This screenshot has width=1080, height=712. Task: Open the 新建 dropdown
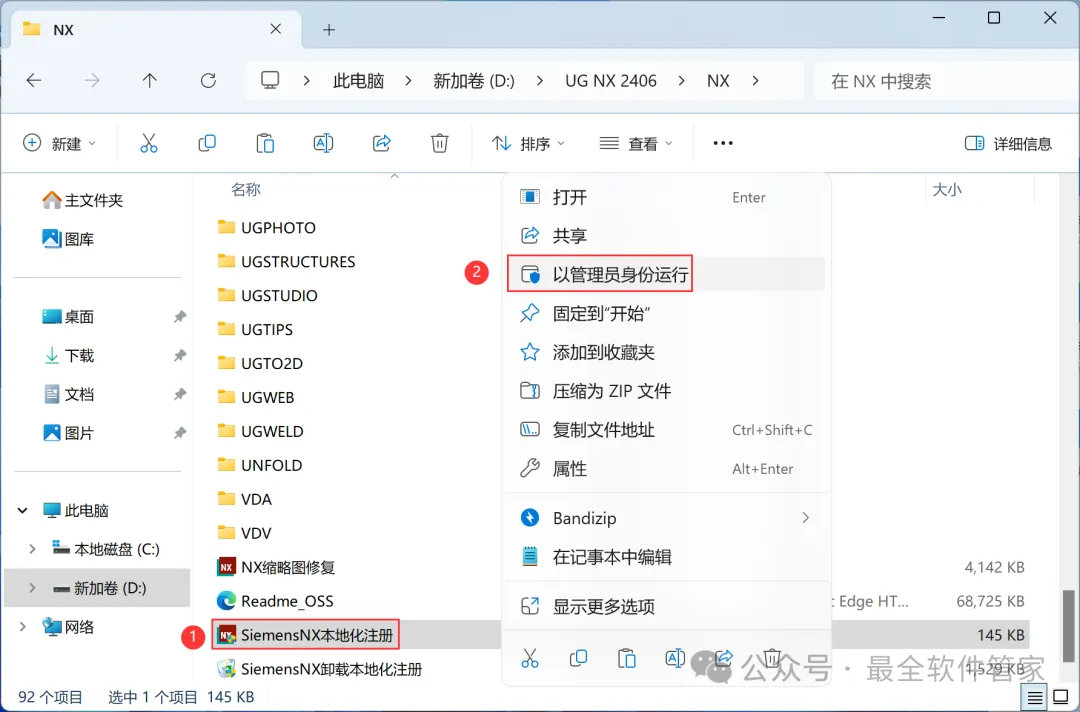click(59, 143)
